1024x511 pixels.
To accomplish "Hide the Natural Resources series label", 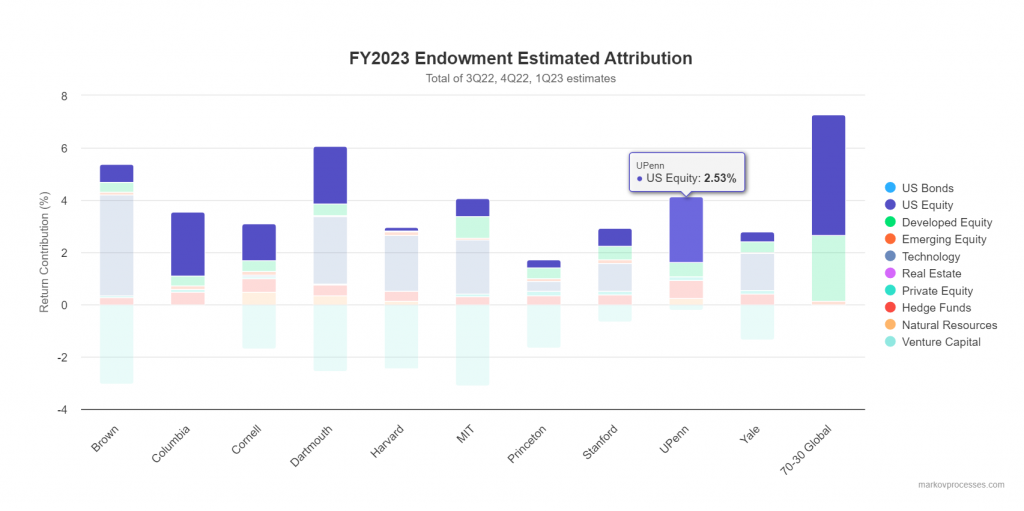I will (x=950, y=325).
